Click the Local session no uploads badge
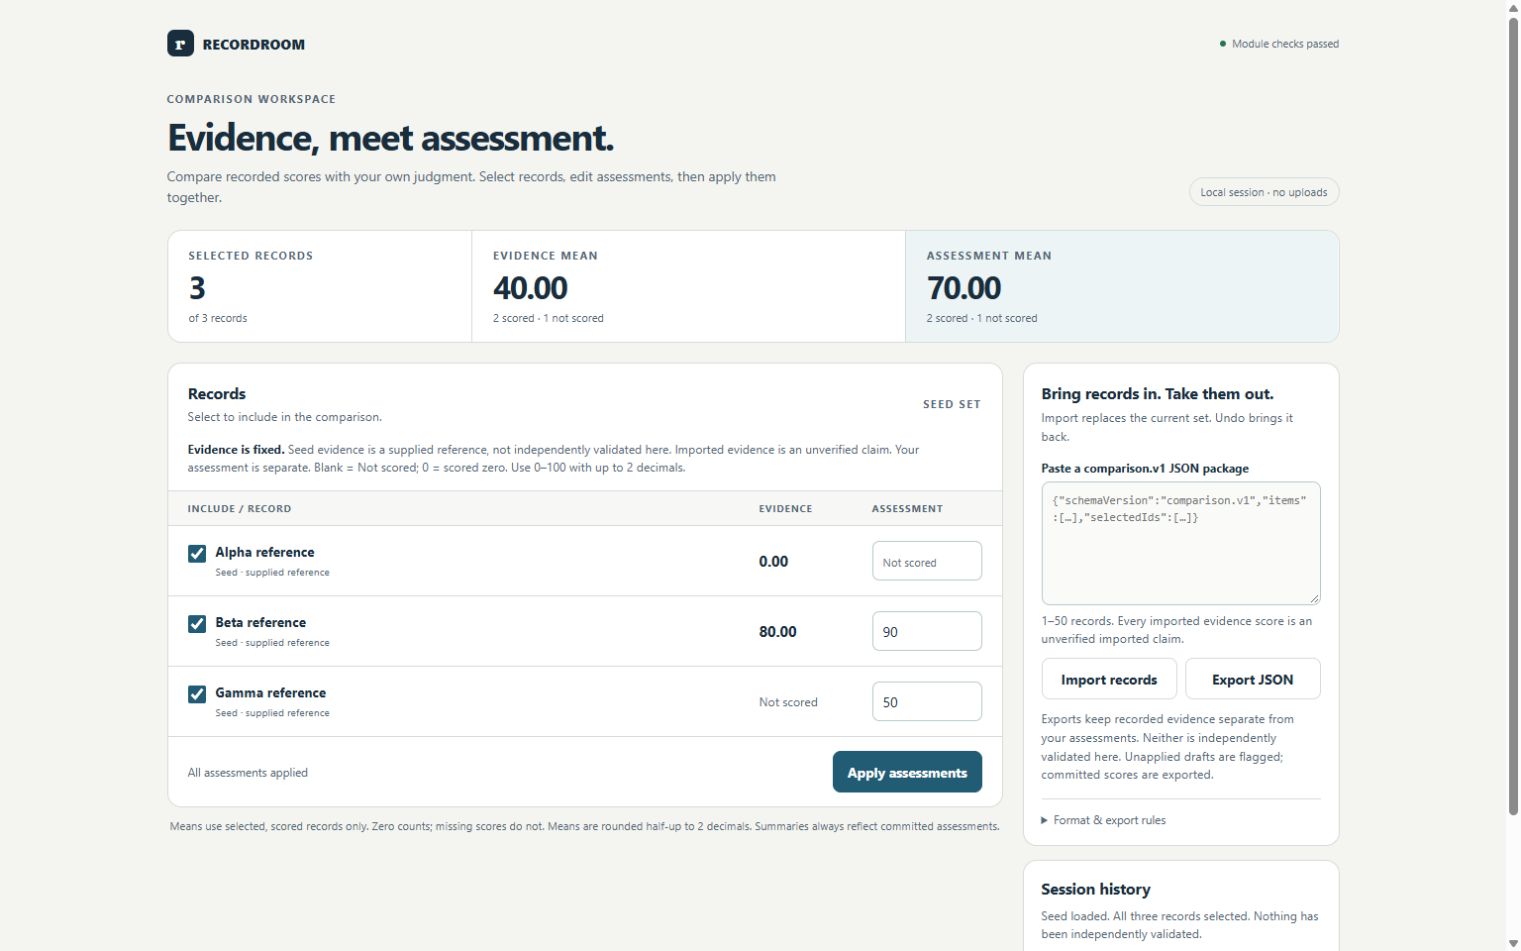This screenshot has height=951, width=1521. point(1264,192)
